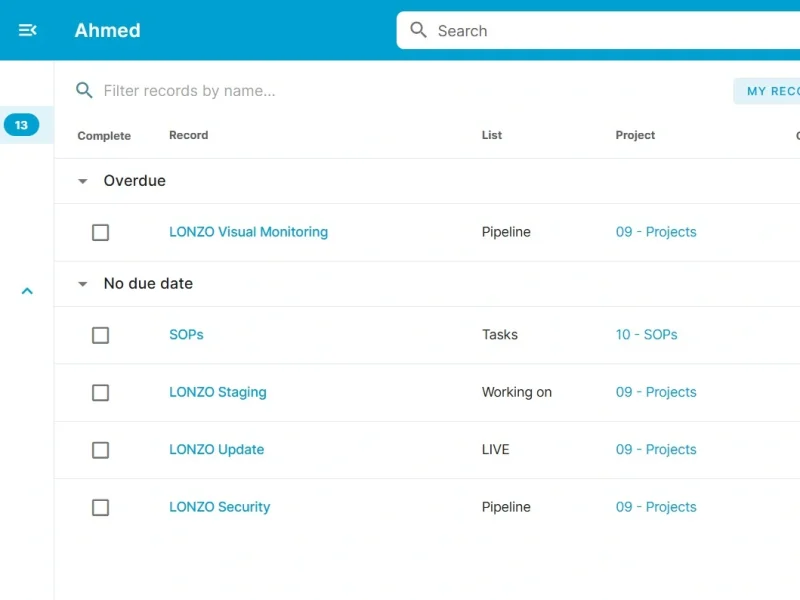Check the LONZO Security checkbox
The height and width of the screenshot is (600, 800).
(x=101, y=508)
